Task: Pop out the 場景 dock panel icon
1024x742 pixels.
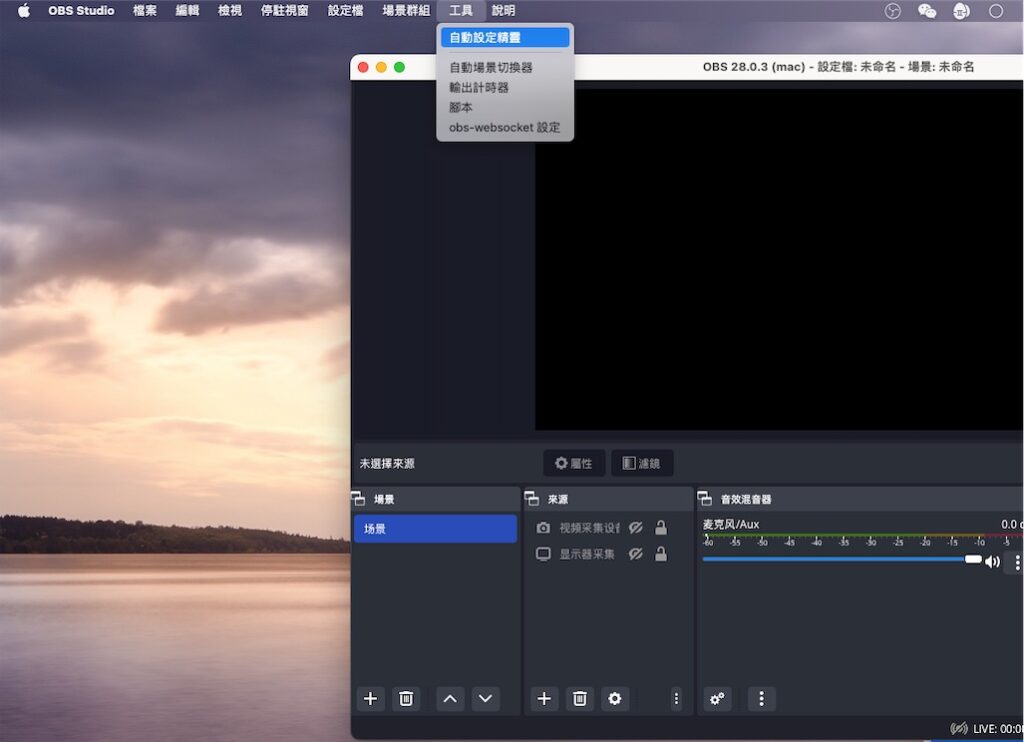Action: [358, 499]
